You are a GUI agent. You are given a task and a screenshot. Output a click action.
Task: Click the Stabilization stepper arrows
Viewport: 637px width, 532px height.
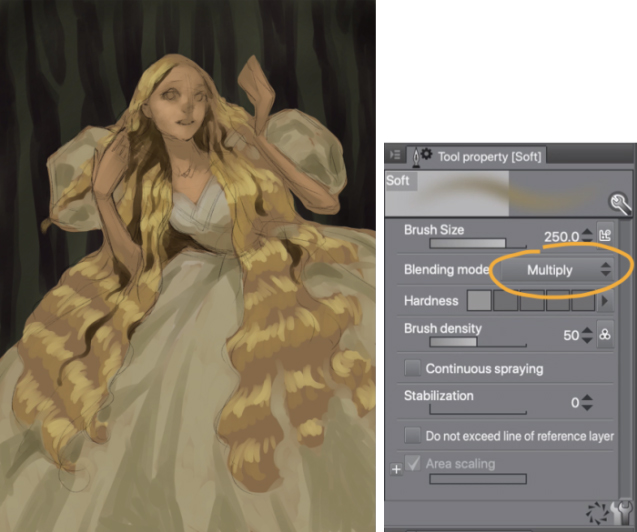click(587, 403)
